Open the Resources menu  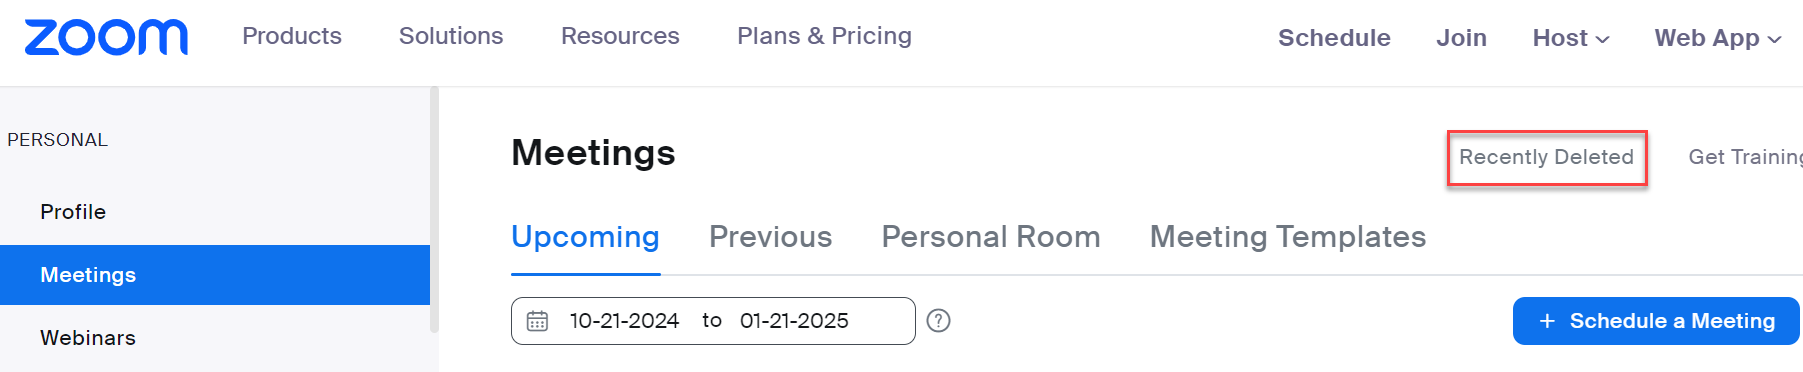point(620,36)
